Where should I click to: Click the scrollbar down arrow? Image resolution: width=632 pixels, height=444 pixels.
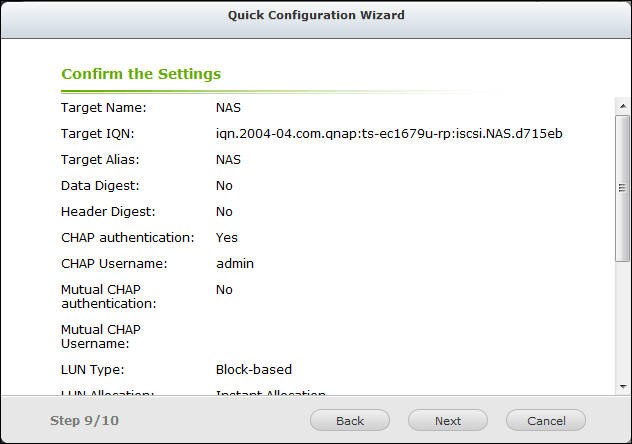tap(622, 386)
